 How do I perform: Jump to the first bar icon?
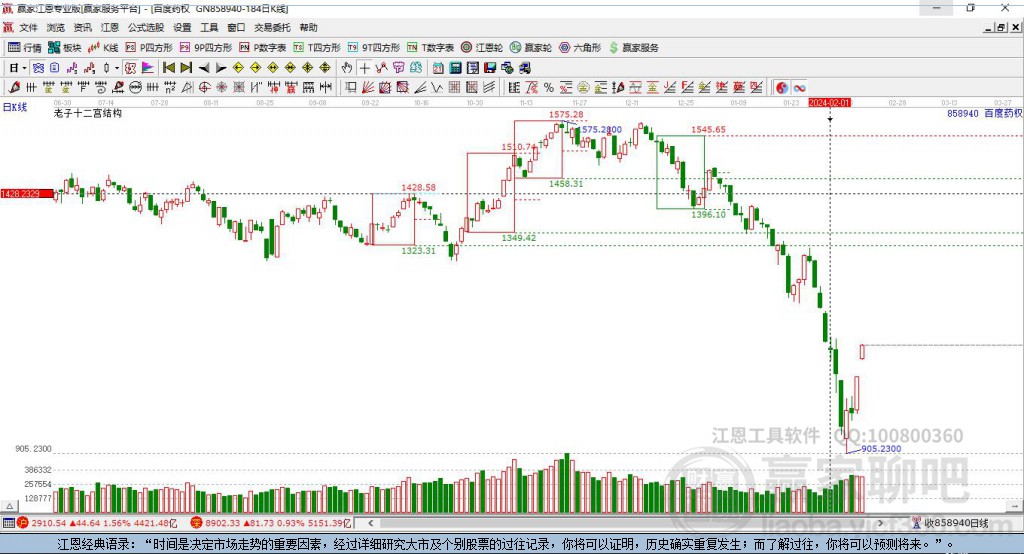[168, 68]
